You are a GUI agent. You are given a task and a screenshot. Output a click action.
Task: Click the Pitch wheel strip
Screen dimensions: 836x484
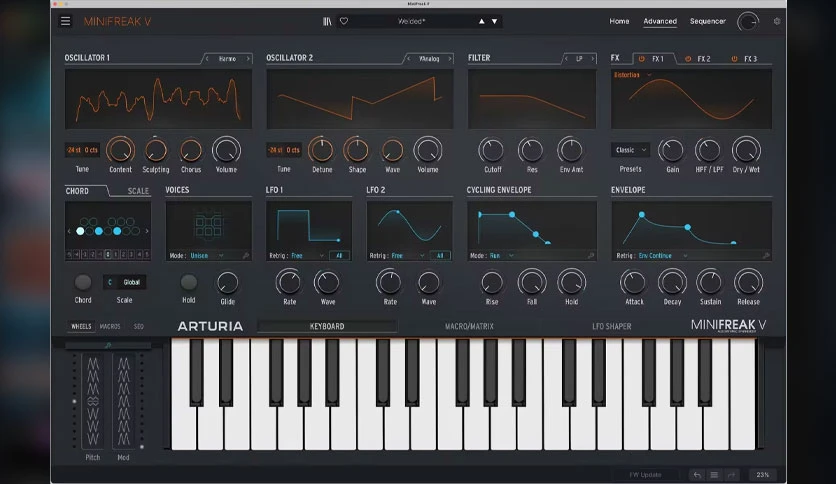(93, 402)
